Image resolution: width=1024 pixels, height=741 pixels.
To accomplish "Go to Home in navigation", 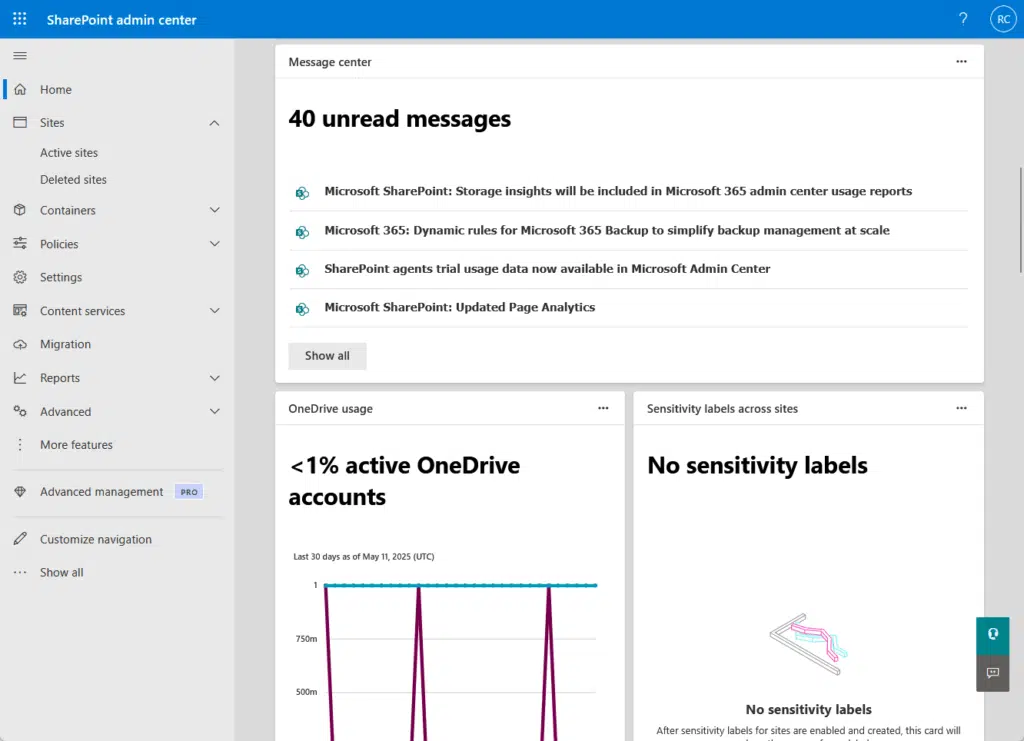I will tap(56, 89).
